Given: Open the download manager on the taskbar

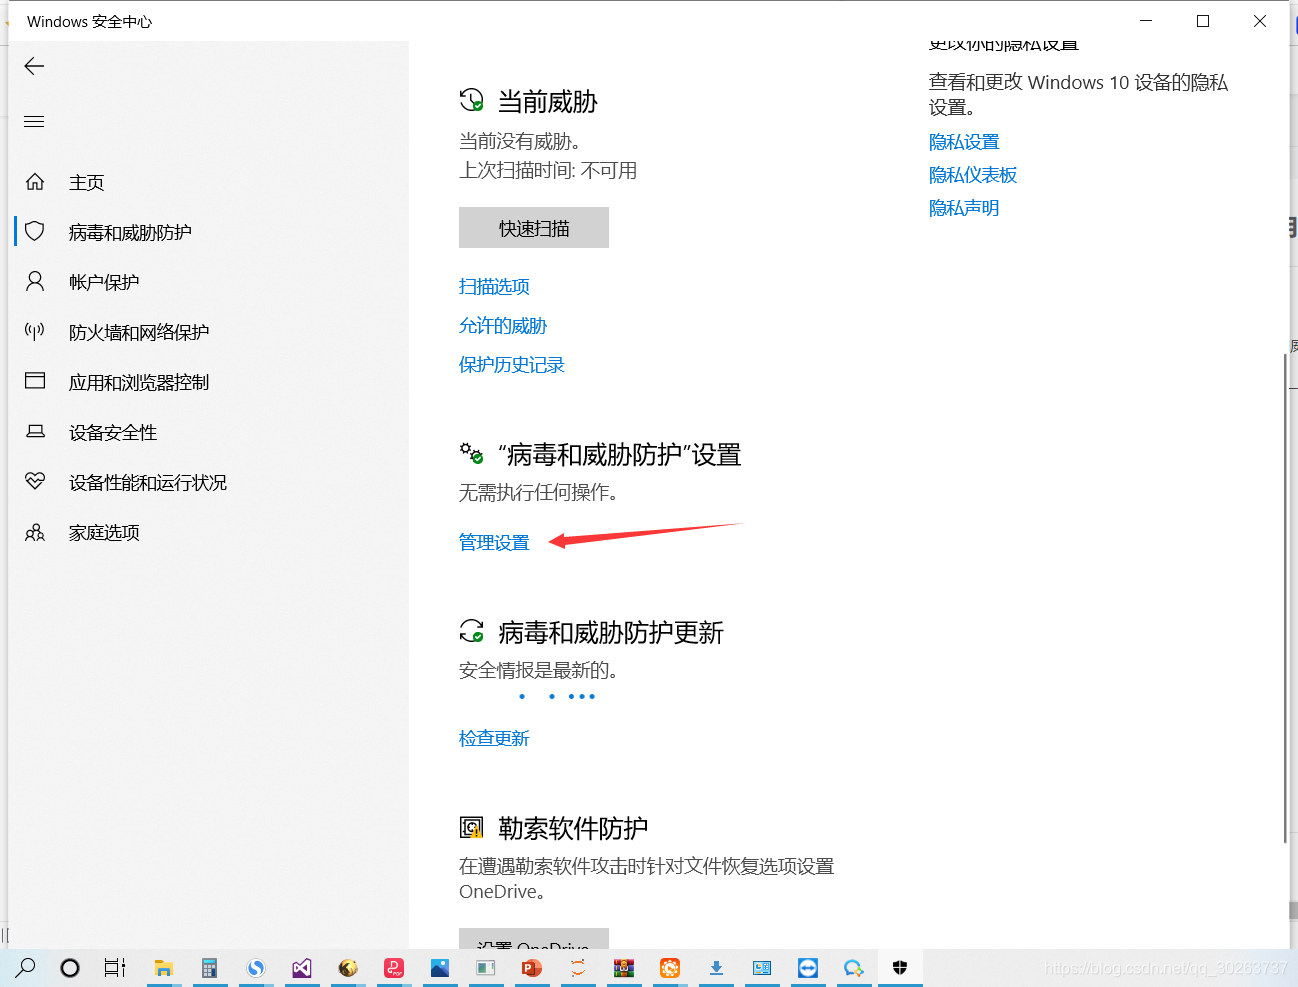Looking at the screenshot, I should (716, 968).
